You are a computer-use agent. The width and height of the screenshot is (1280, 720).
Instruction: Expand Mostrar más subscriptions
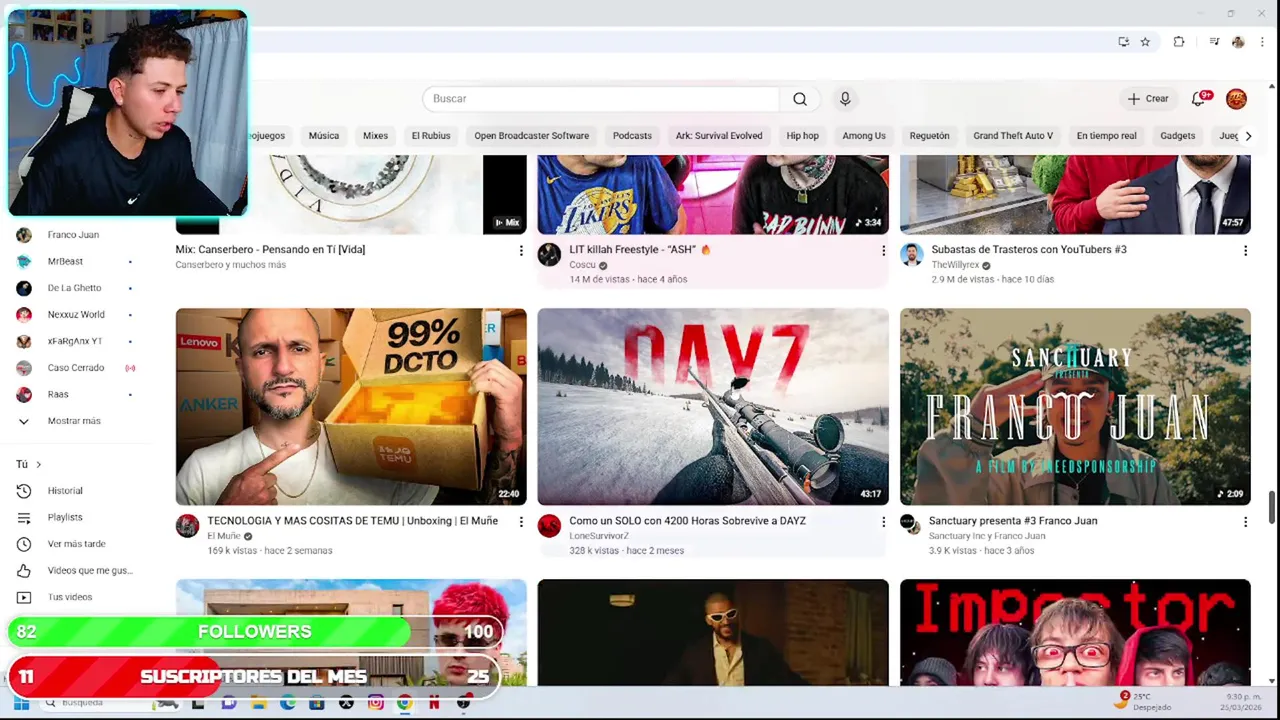[x=74, y=421]
